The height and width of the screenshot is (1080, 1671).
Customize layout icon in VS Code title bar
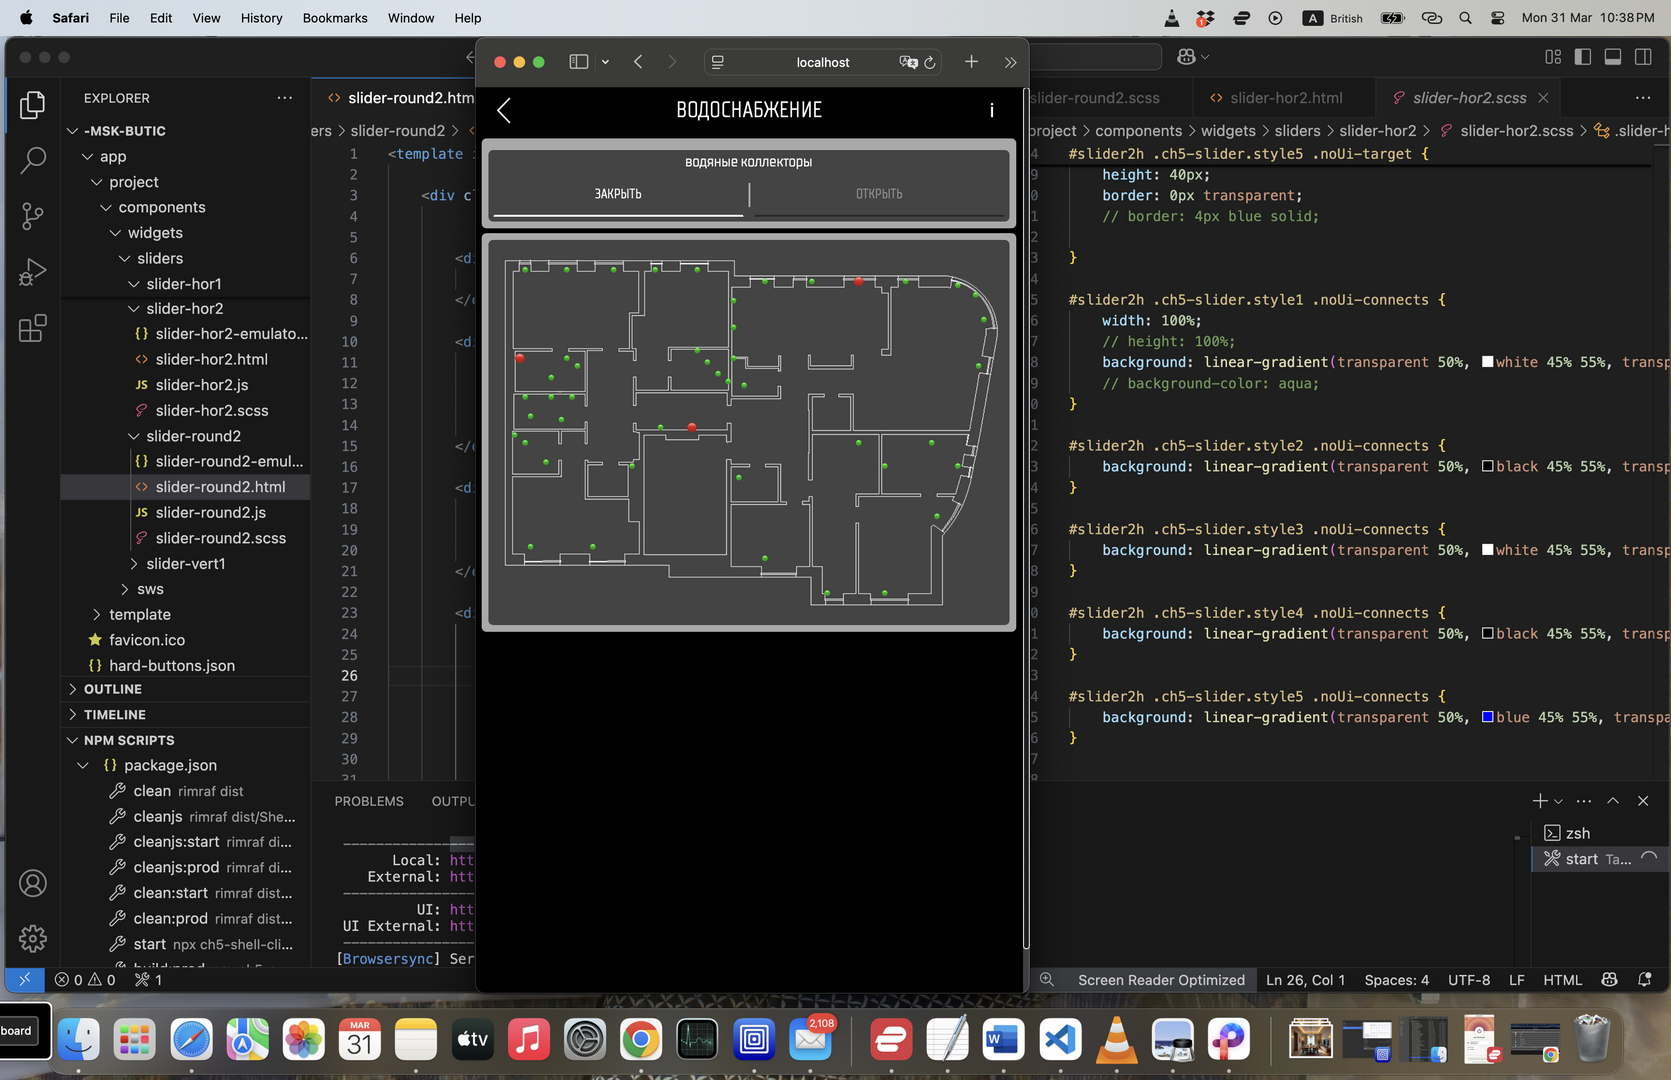[x=1553, y=57]
